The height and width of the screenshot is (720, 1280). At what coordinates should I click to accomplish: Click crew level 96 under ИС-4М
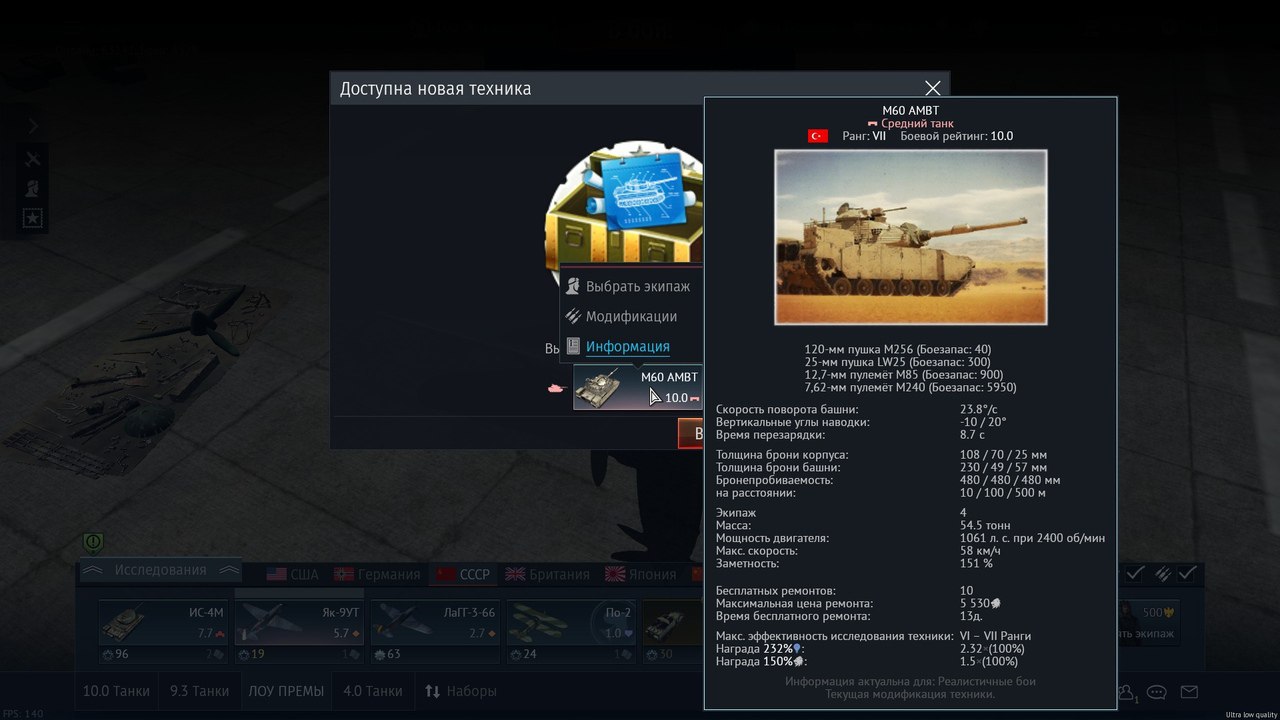(116, 655)
